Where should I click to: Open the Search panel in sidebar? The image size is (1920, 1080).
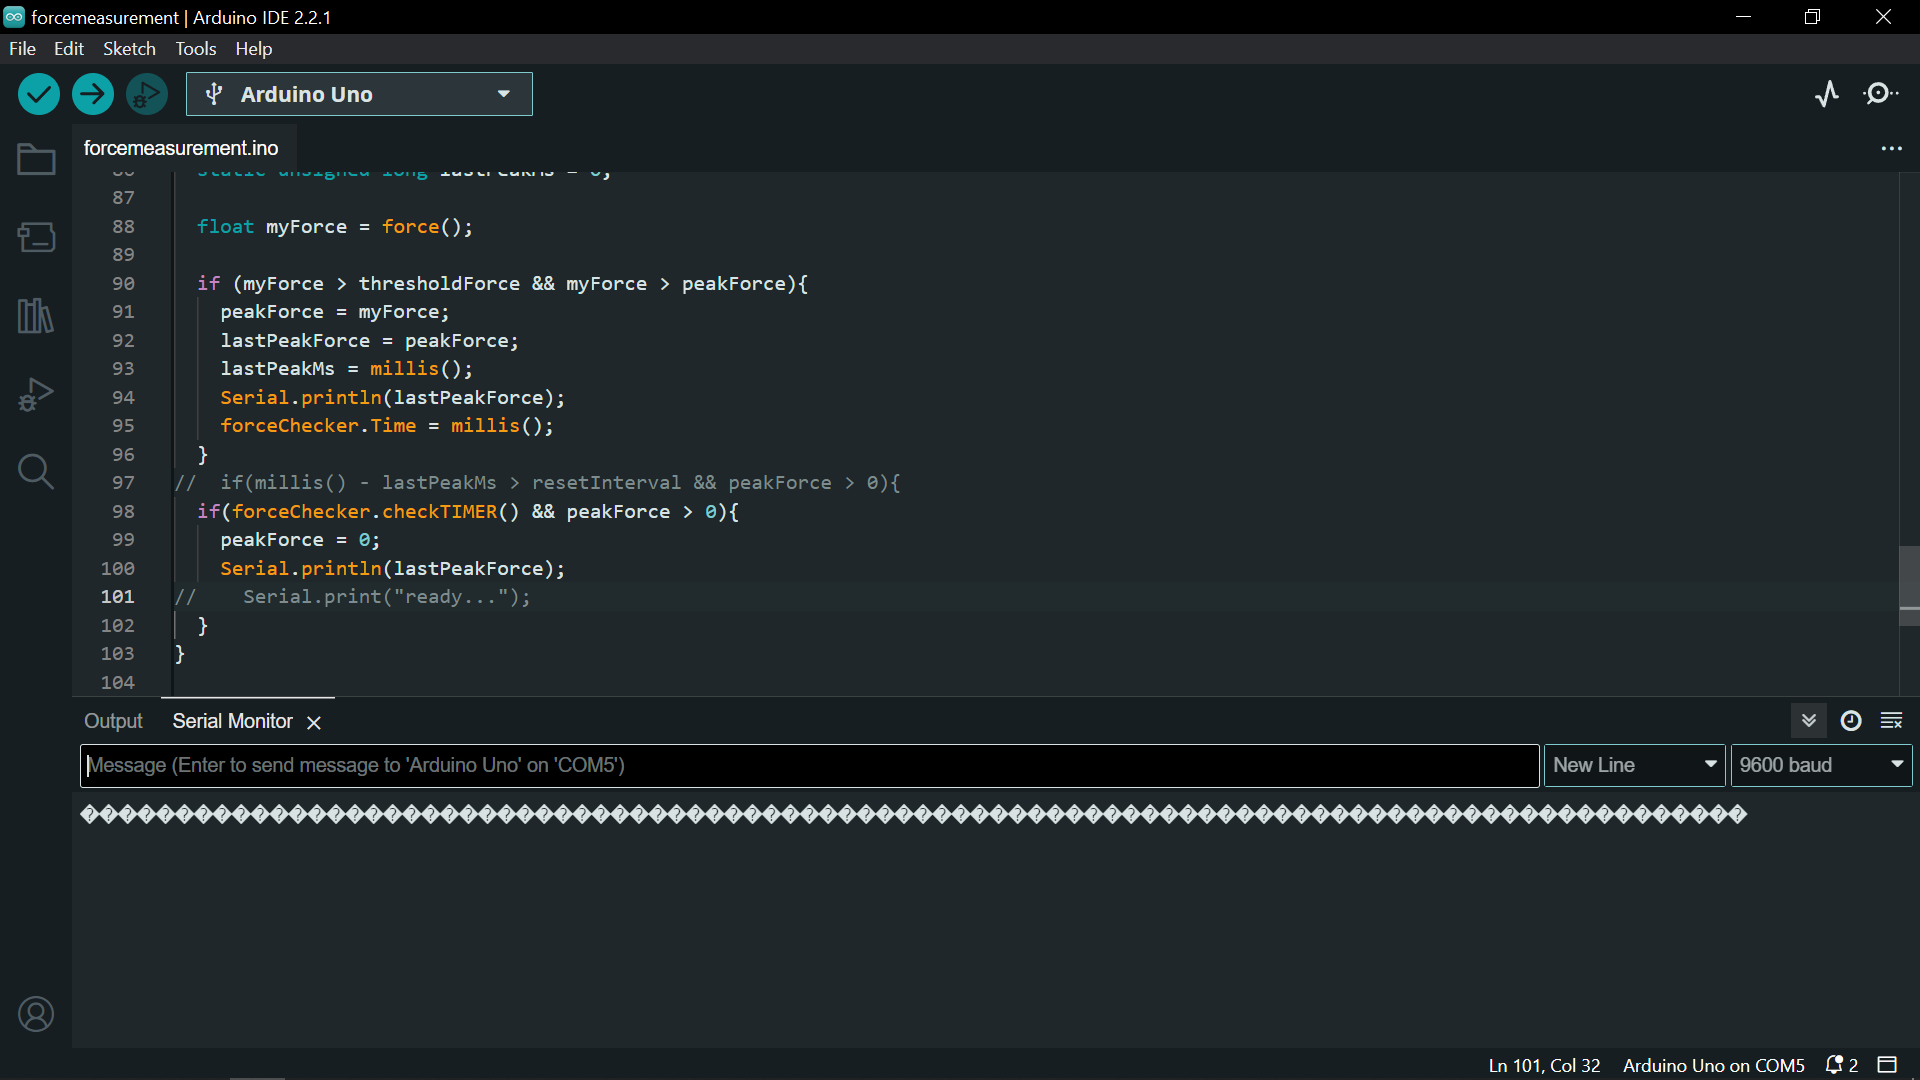coord(36,471)
